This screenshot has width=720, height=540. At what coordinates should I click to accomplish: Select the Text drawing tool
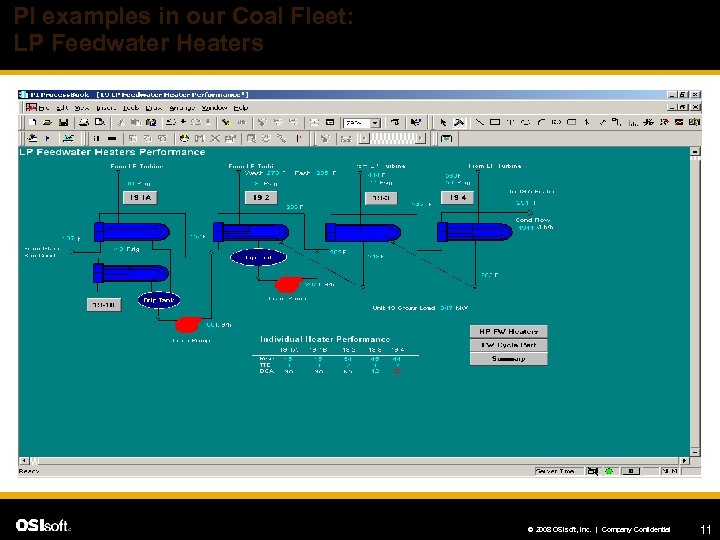pyautogui.click(x=510, y=122)
